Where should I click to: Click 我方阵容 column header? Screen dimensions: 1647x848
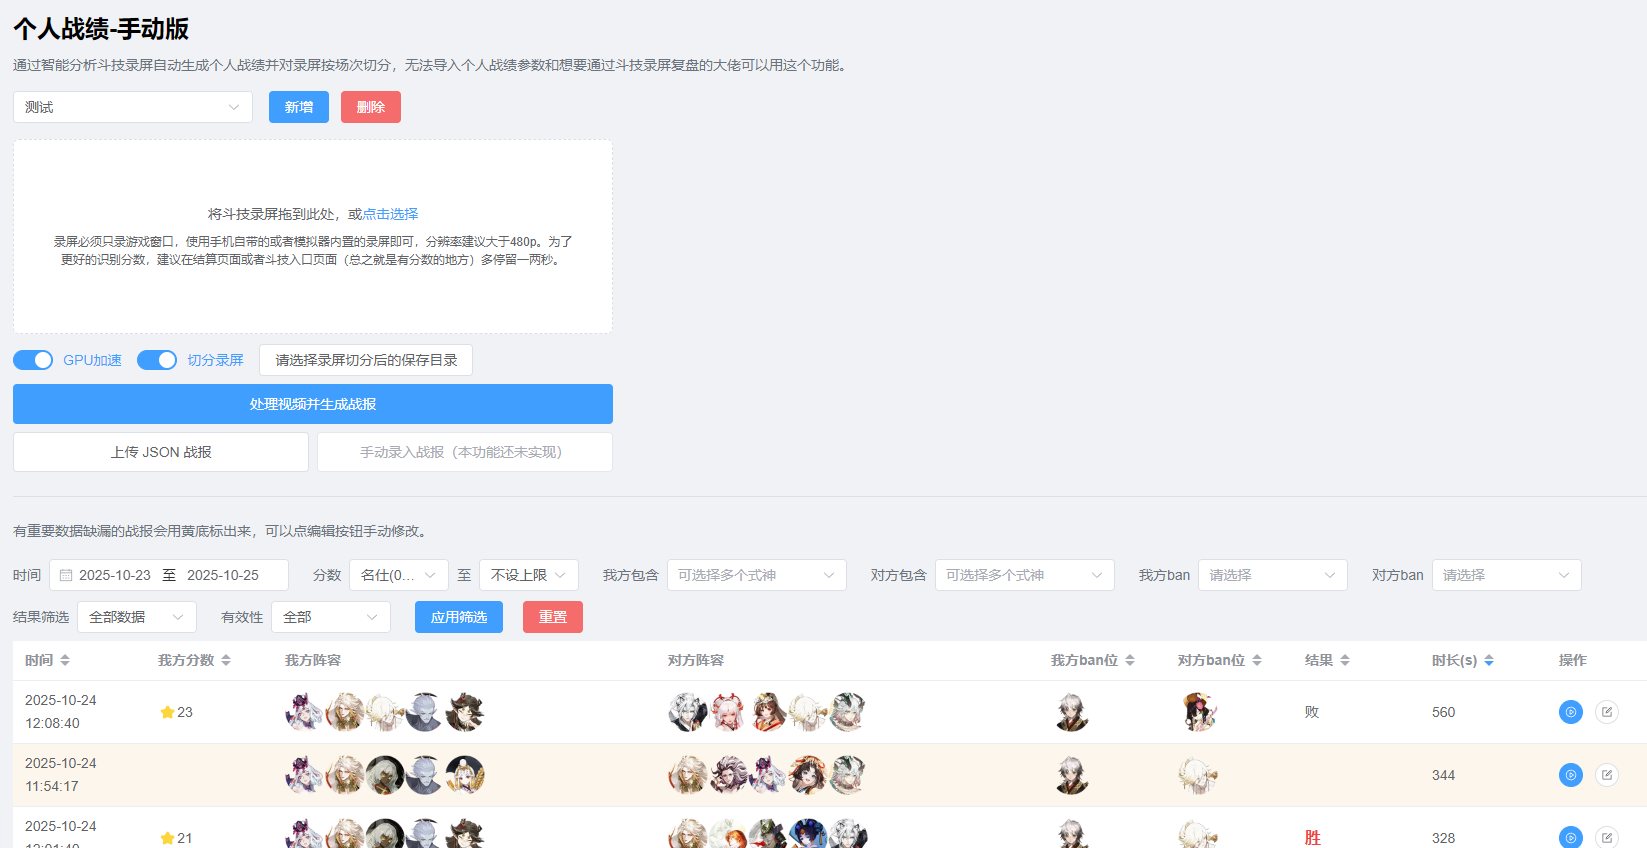[x=313, y=660]
